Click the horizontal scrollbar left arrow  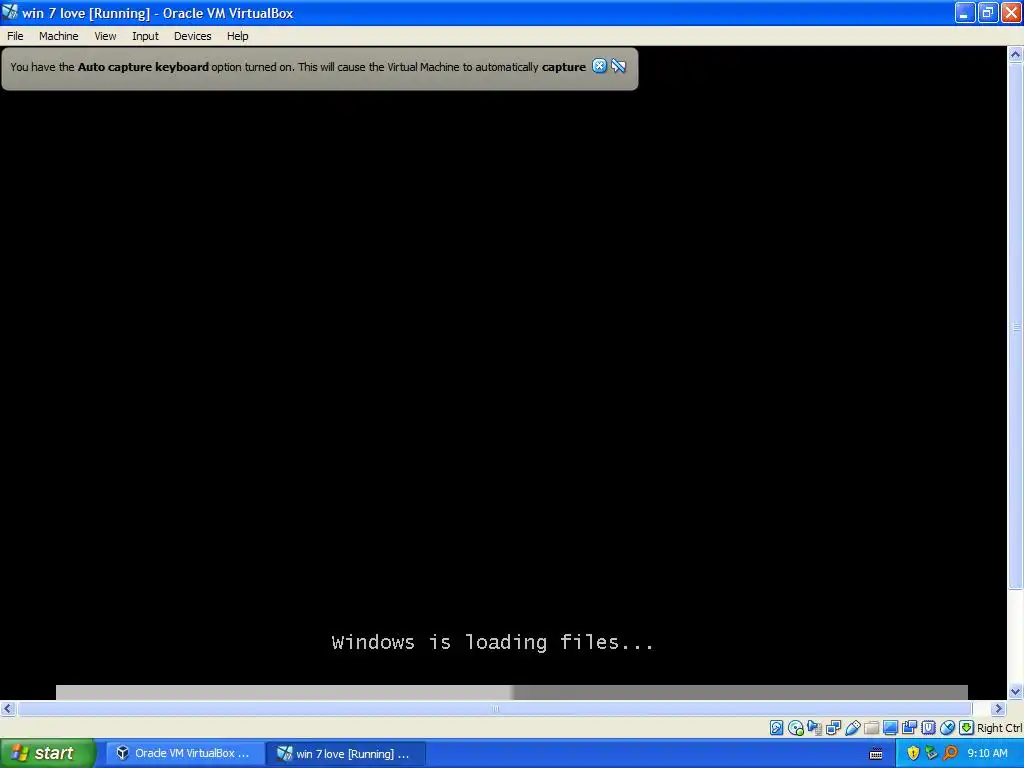tap(8, 708)
